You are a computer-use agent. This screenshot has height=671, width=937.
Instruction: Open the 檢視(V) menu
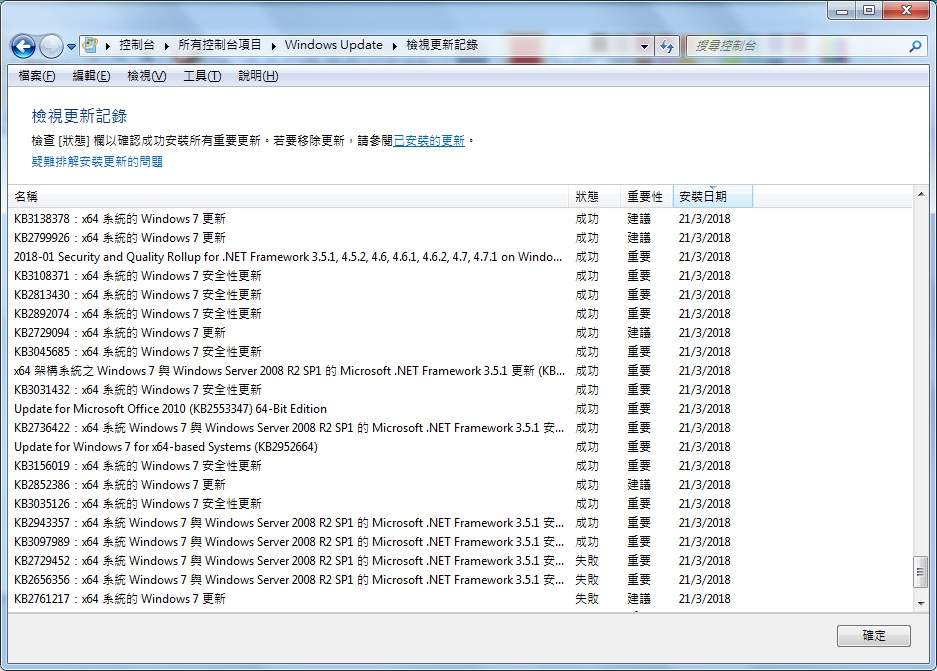[146, 76]
